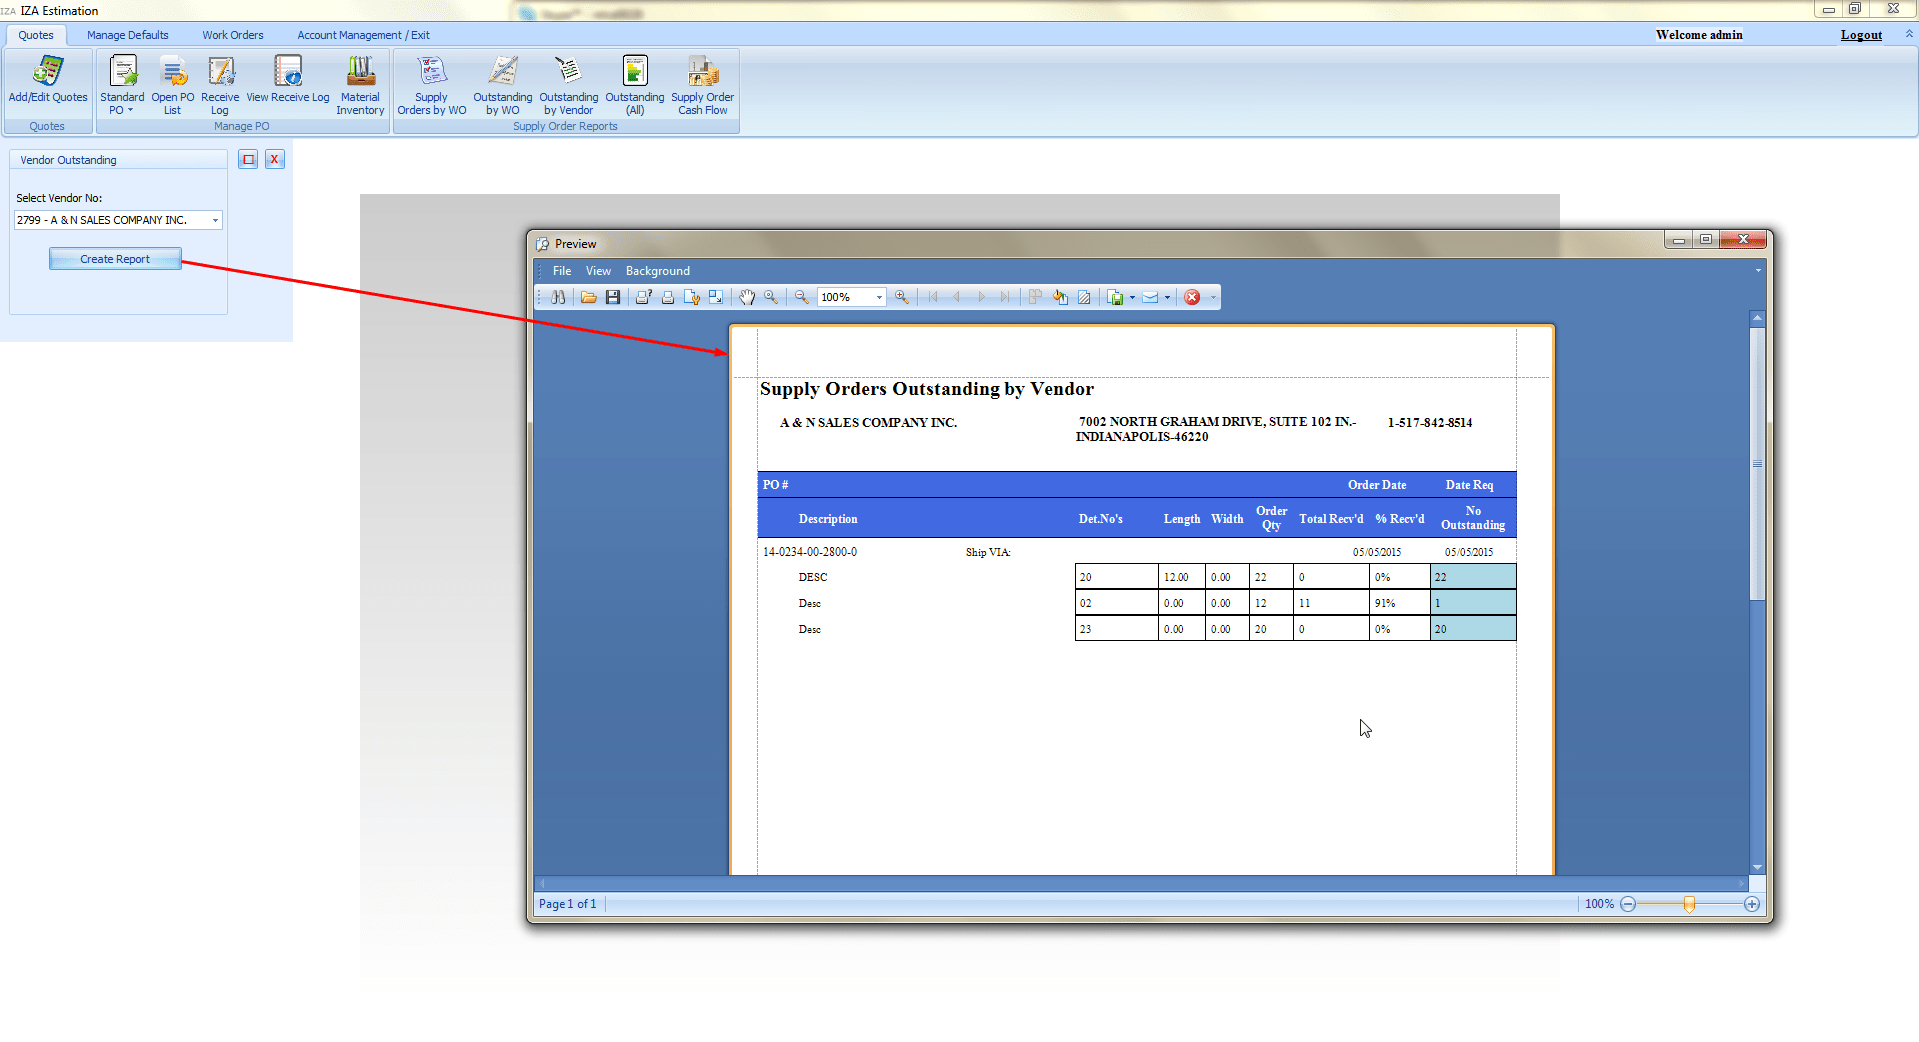Open the Work Orders tab
This screenshot has height=1042, width=1919.
(x=233, y=35)
